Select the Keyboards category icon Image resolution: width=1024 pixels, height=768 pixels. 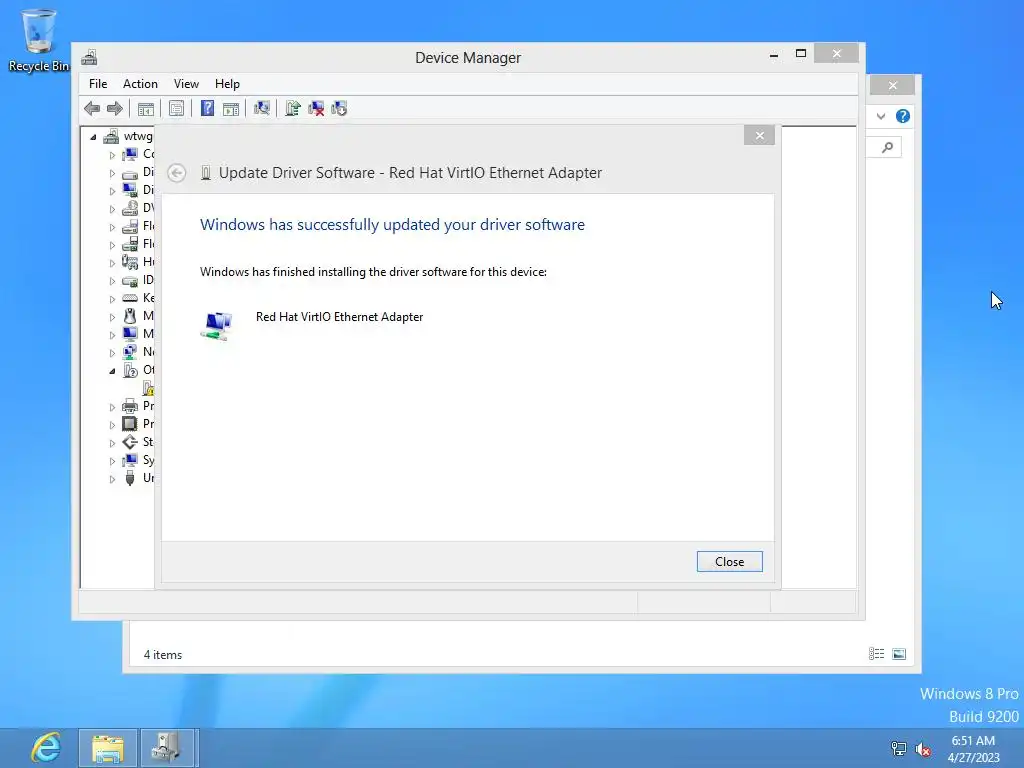click(130, 298)
